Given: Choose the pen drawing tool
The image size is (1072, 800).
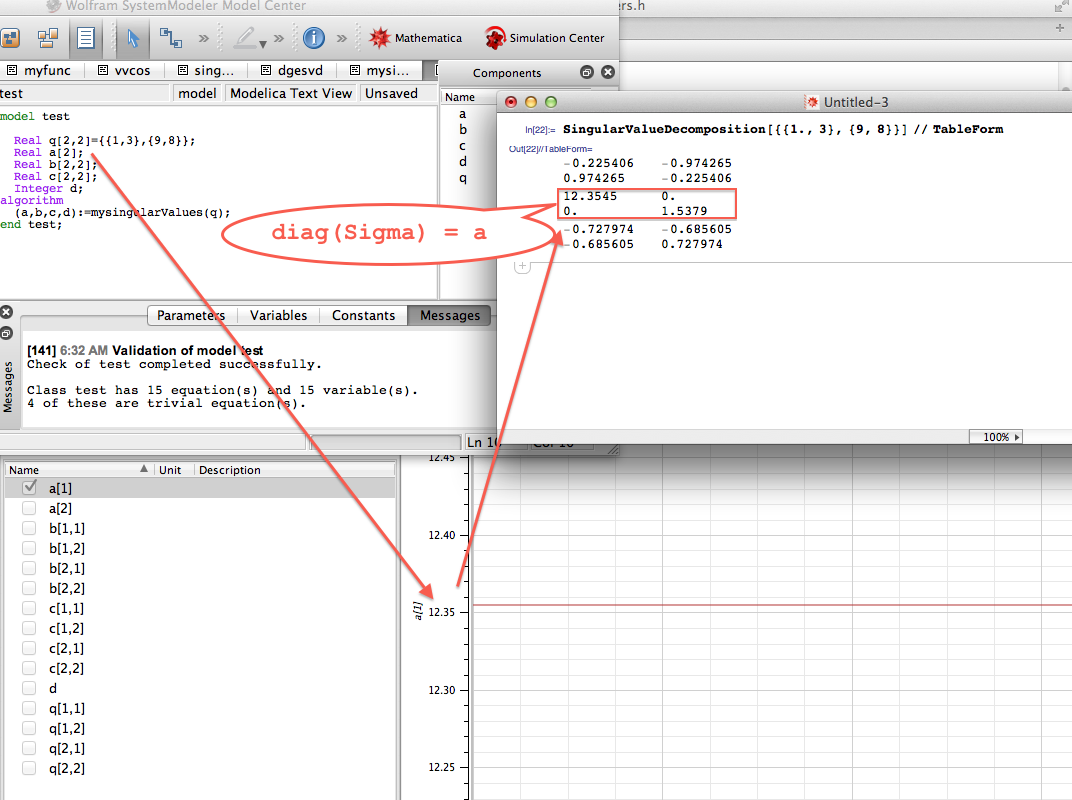Looking at the screenshot, I should (245, 38).
